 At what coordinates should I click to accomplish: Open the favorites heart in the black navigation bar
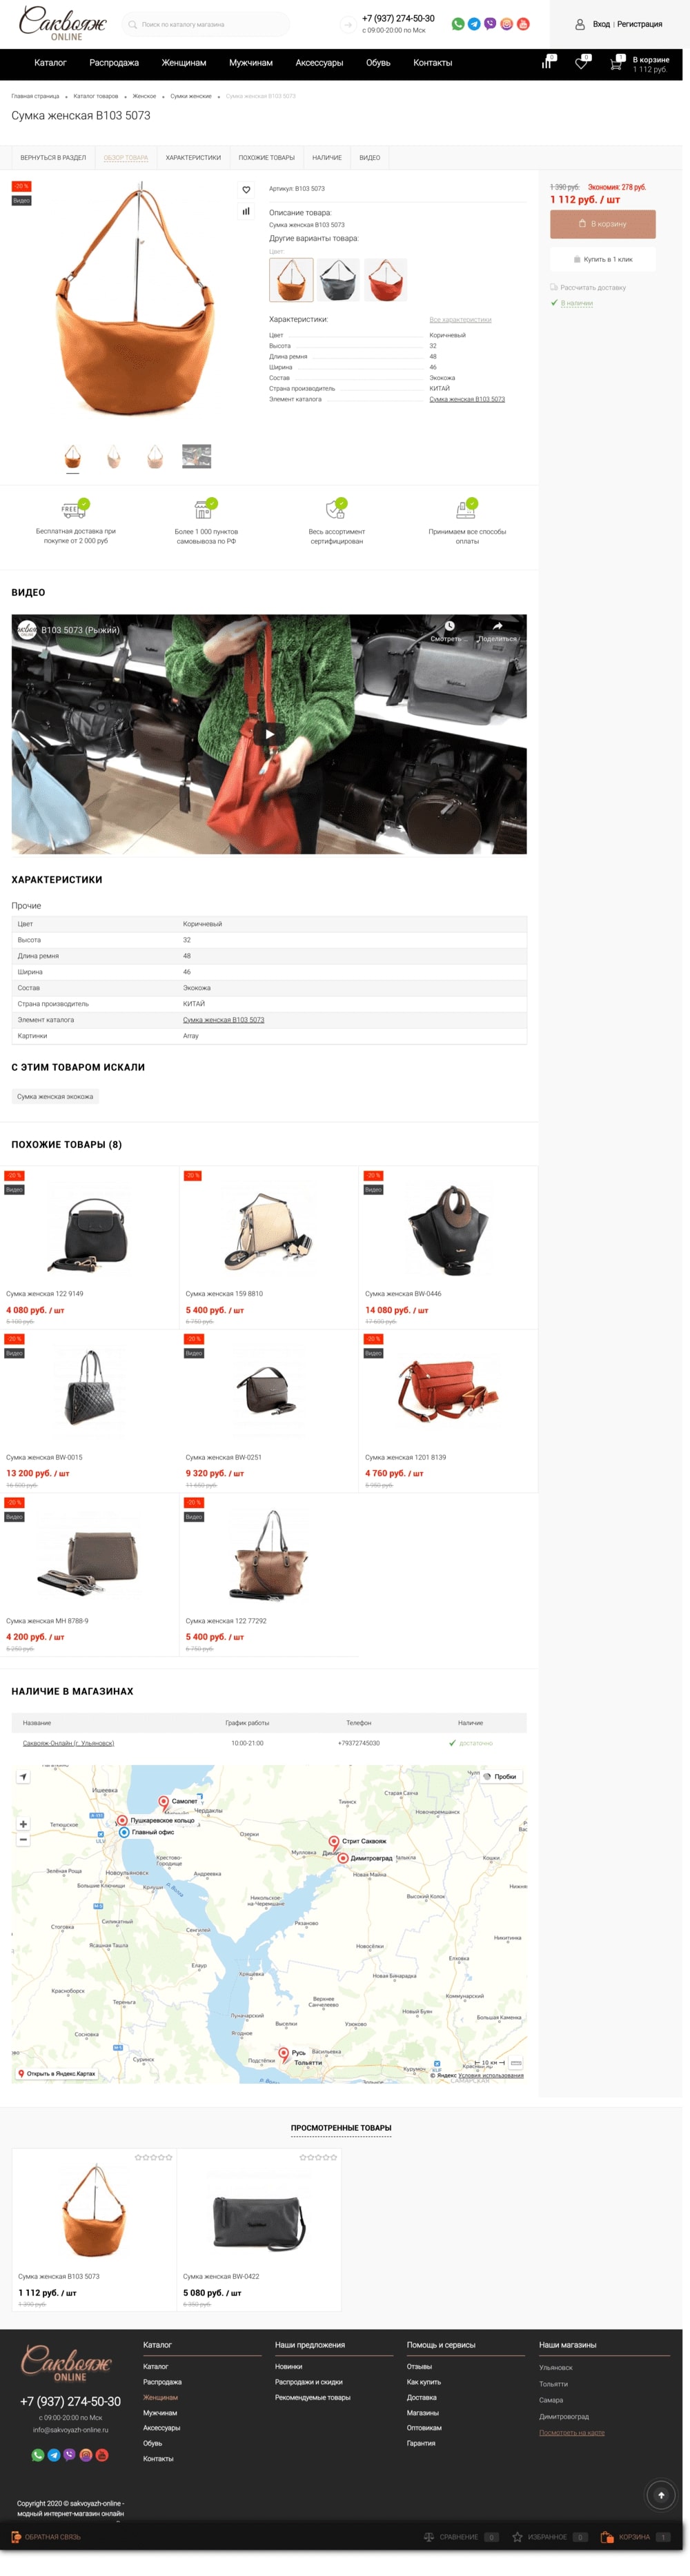[581, 63]
